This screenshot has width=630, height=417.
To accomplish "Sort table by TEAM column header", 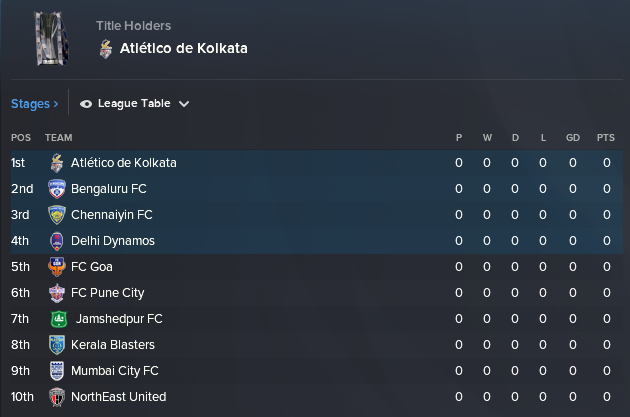I will (58, 137).
